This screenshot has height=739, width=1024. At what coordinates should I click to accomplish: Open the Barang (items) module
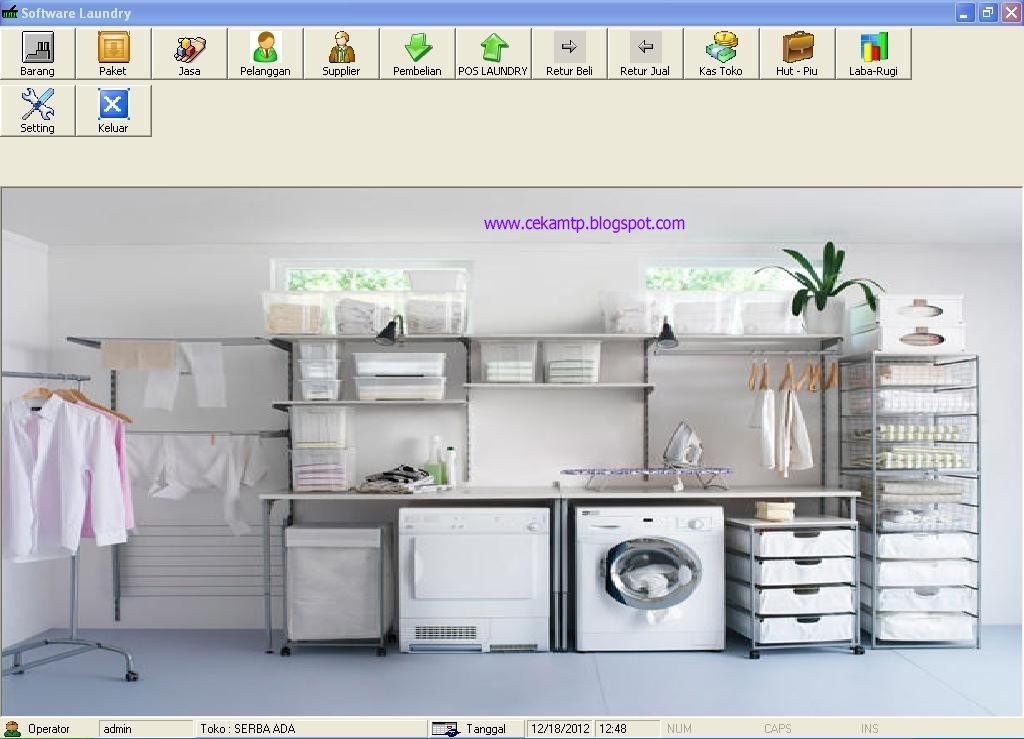coord(37,54)
